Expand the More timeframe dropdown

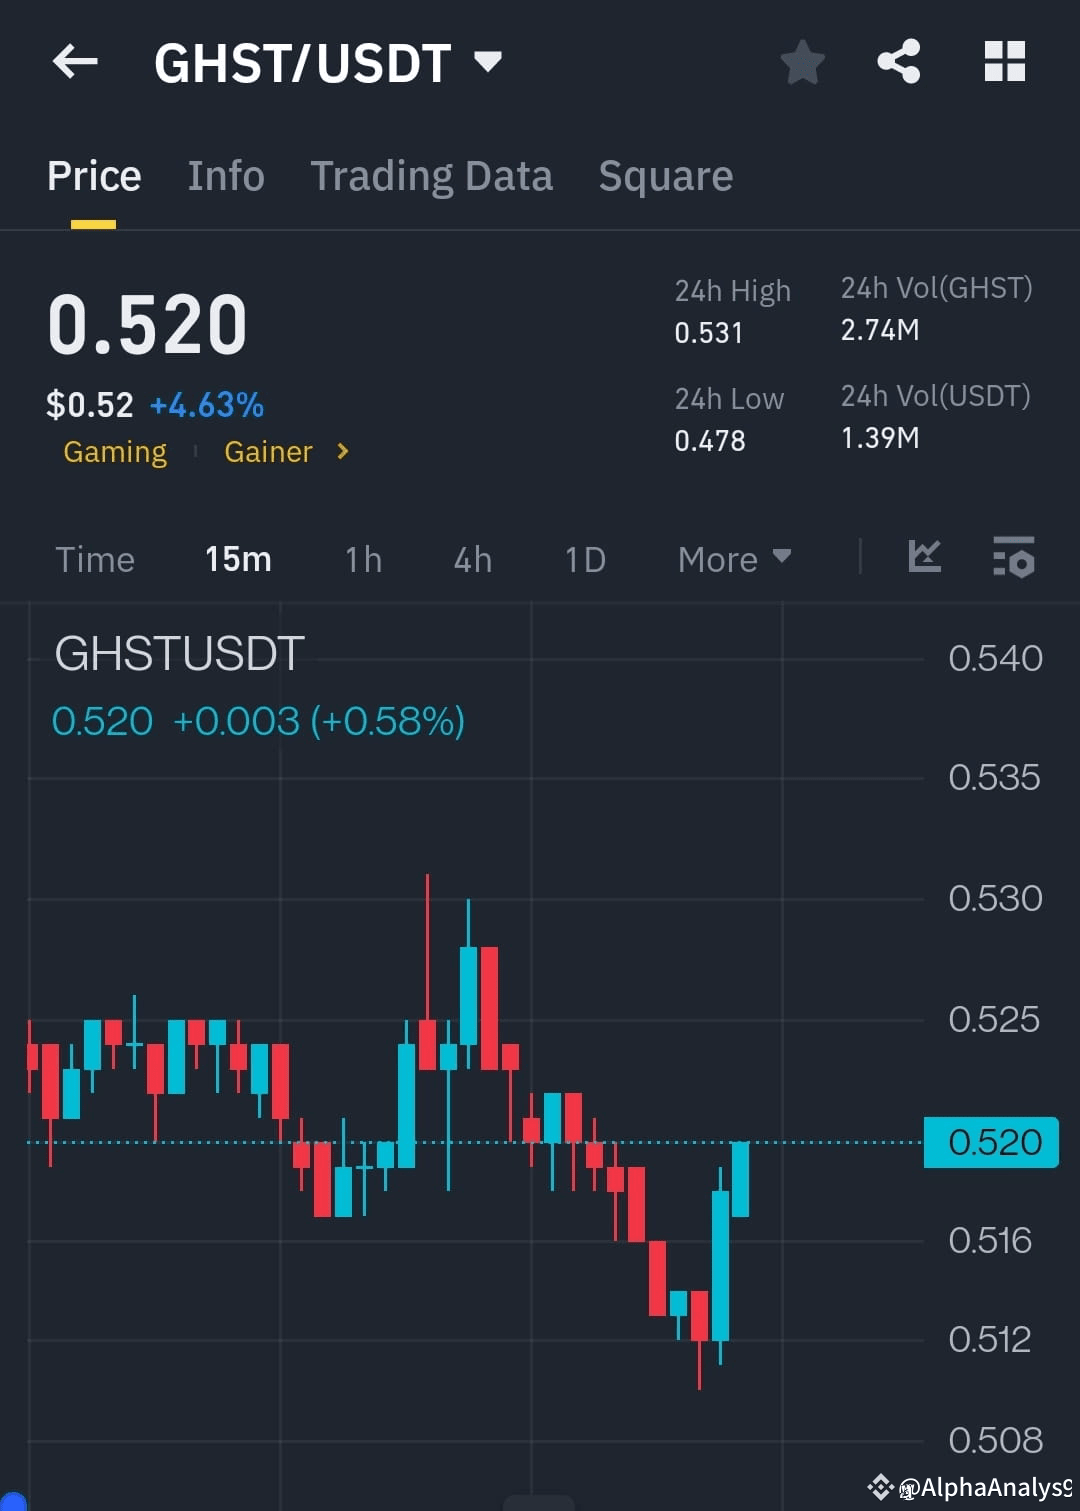pos(734,559)
